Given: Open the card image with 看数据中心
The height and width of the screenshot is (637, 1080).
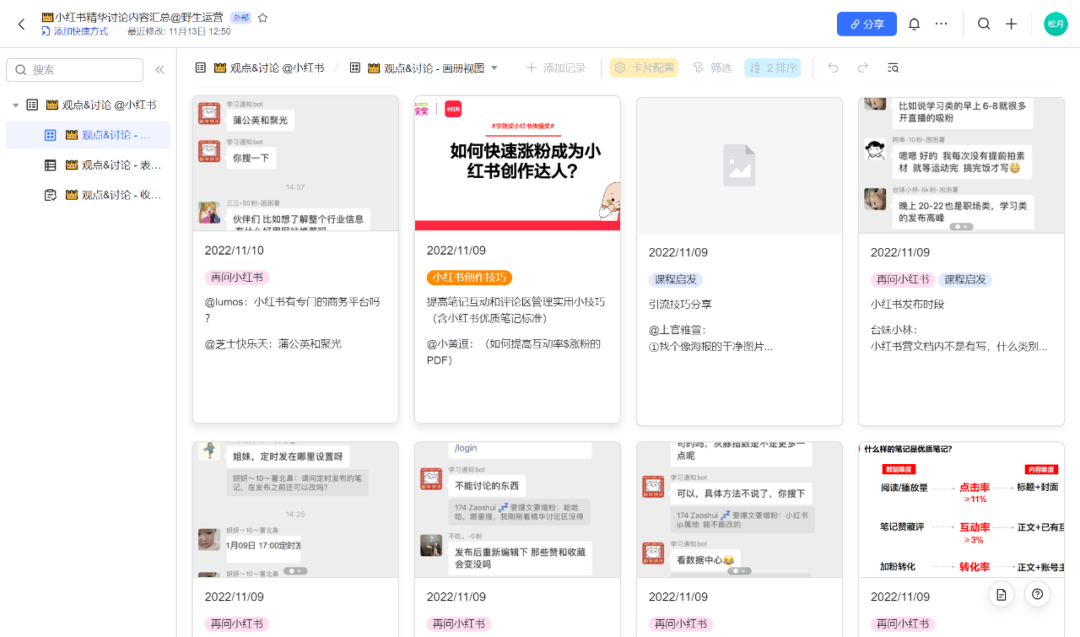Looking at the screenshot, I should pyautogui.click(x=739, y=510).
